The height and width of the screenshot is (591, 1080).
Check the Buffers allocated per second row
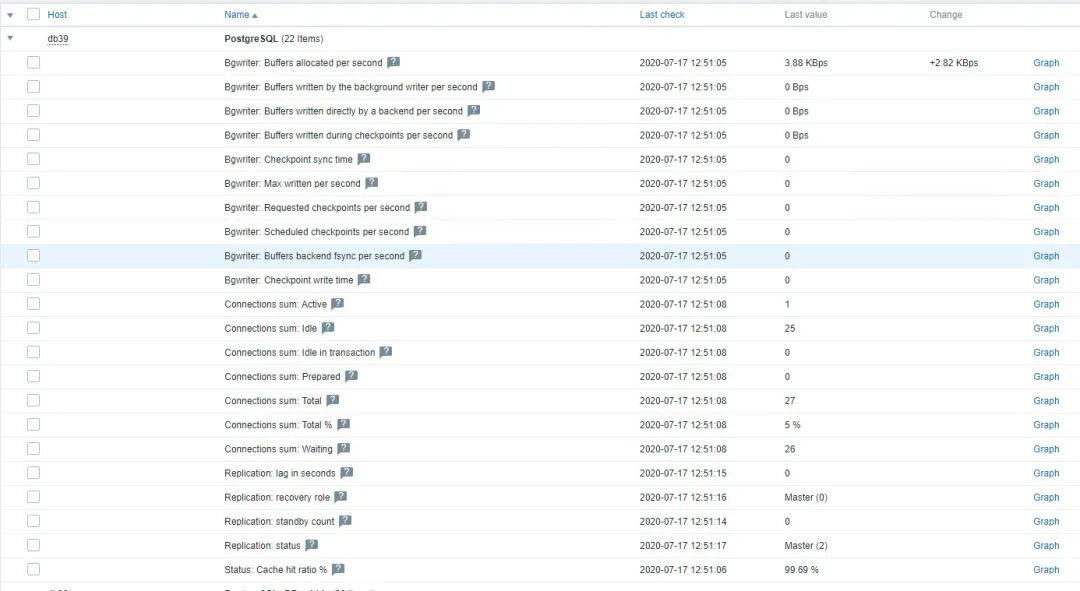click(33, 62)
